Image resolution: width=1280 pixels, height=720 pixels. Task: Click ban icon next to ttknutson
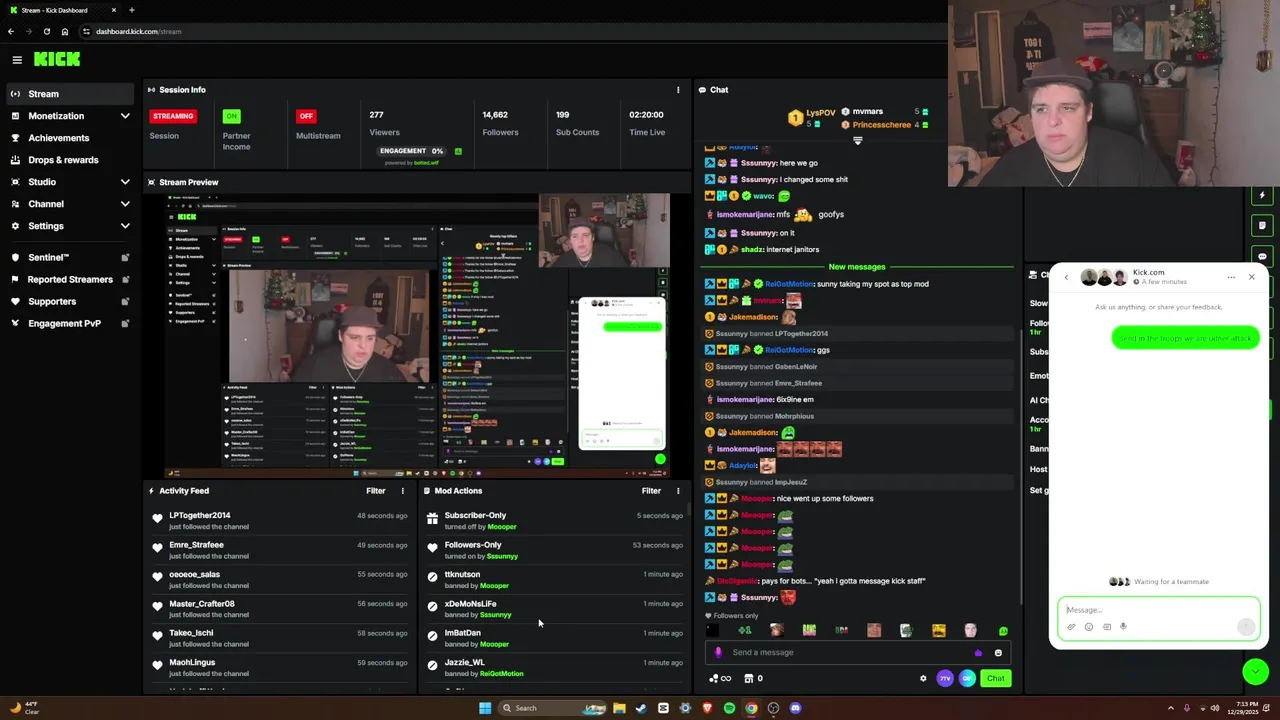432,577
